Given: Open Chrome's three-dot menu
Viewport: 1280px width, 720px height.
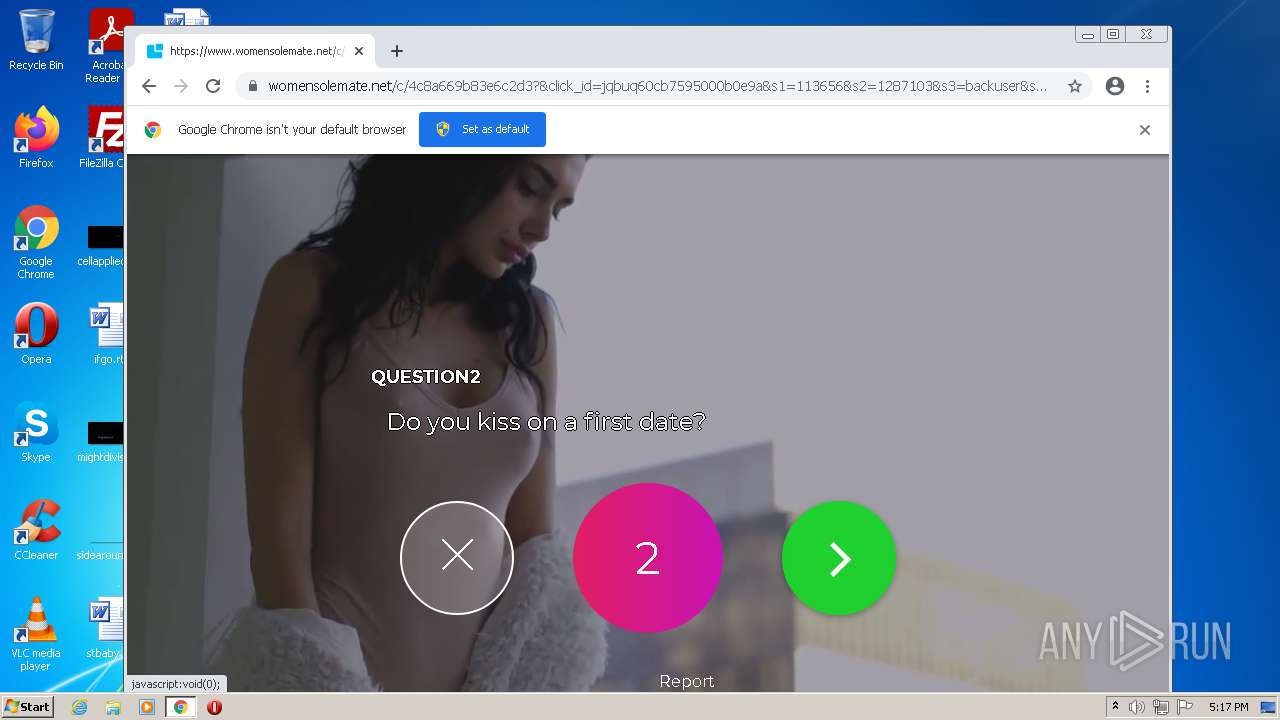Looking at the screenshot, I should click(x=1147, y=86).
